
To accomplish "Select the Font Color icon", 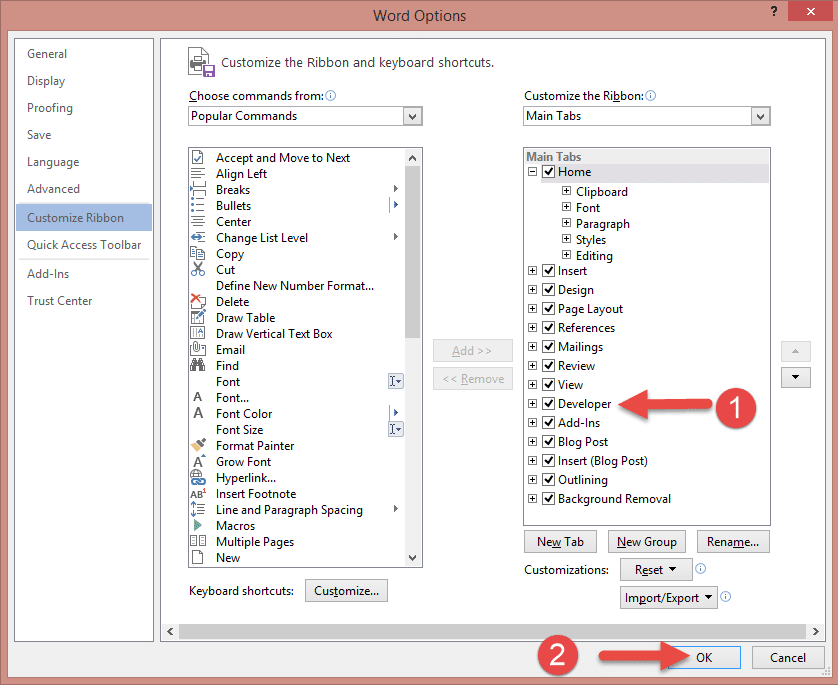I will click(198, 414).
